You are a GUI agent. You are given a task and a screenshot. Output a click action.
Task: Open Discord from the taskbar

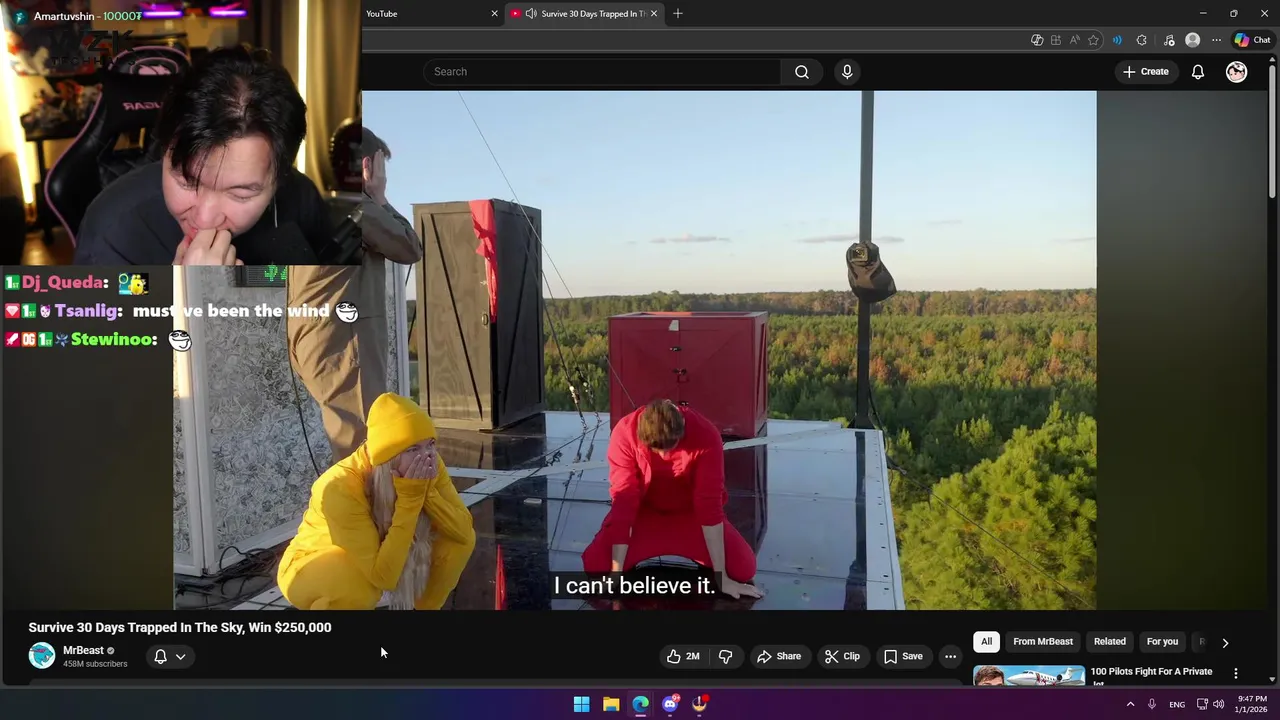pyautogui.click(x=670, y=704)
